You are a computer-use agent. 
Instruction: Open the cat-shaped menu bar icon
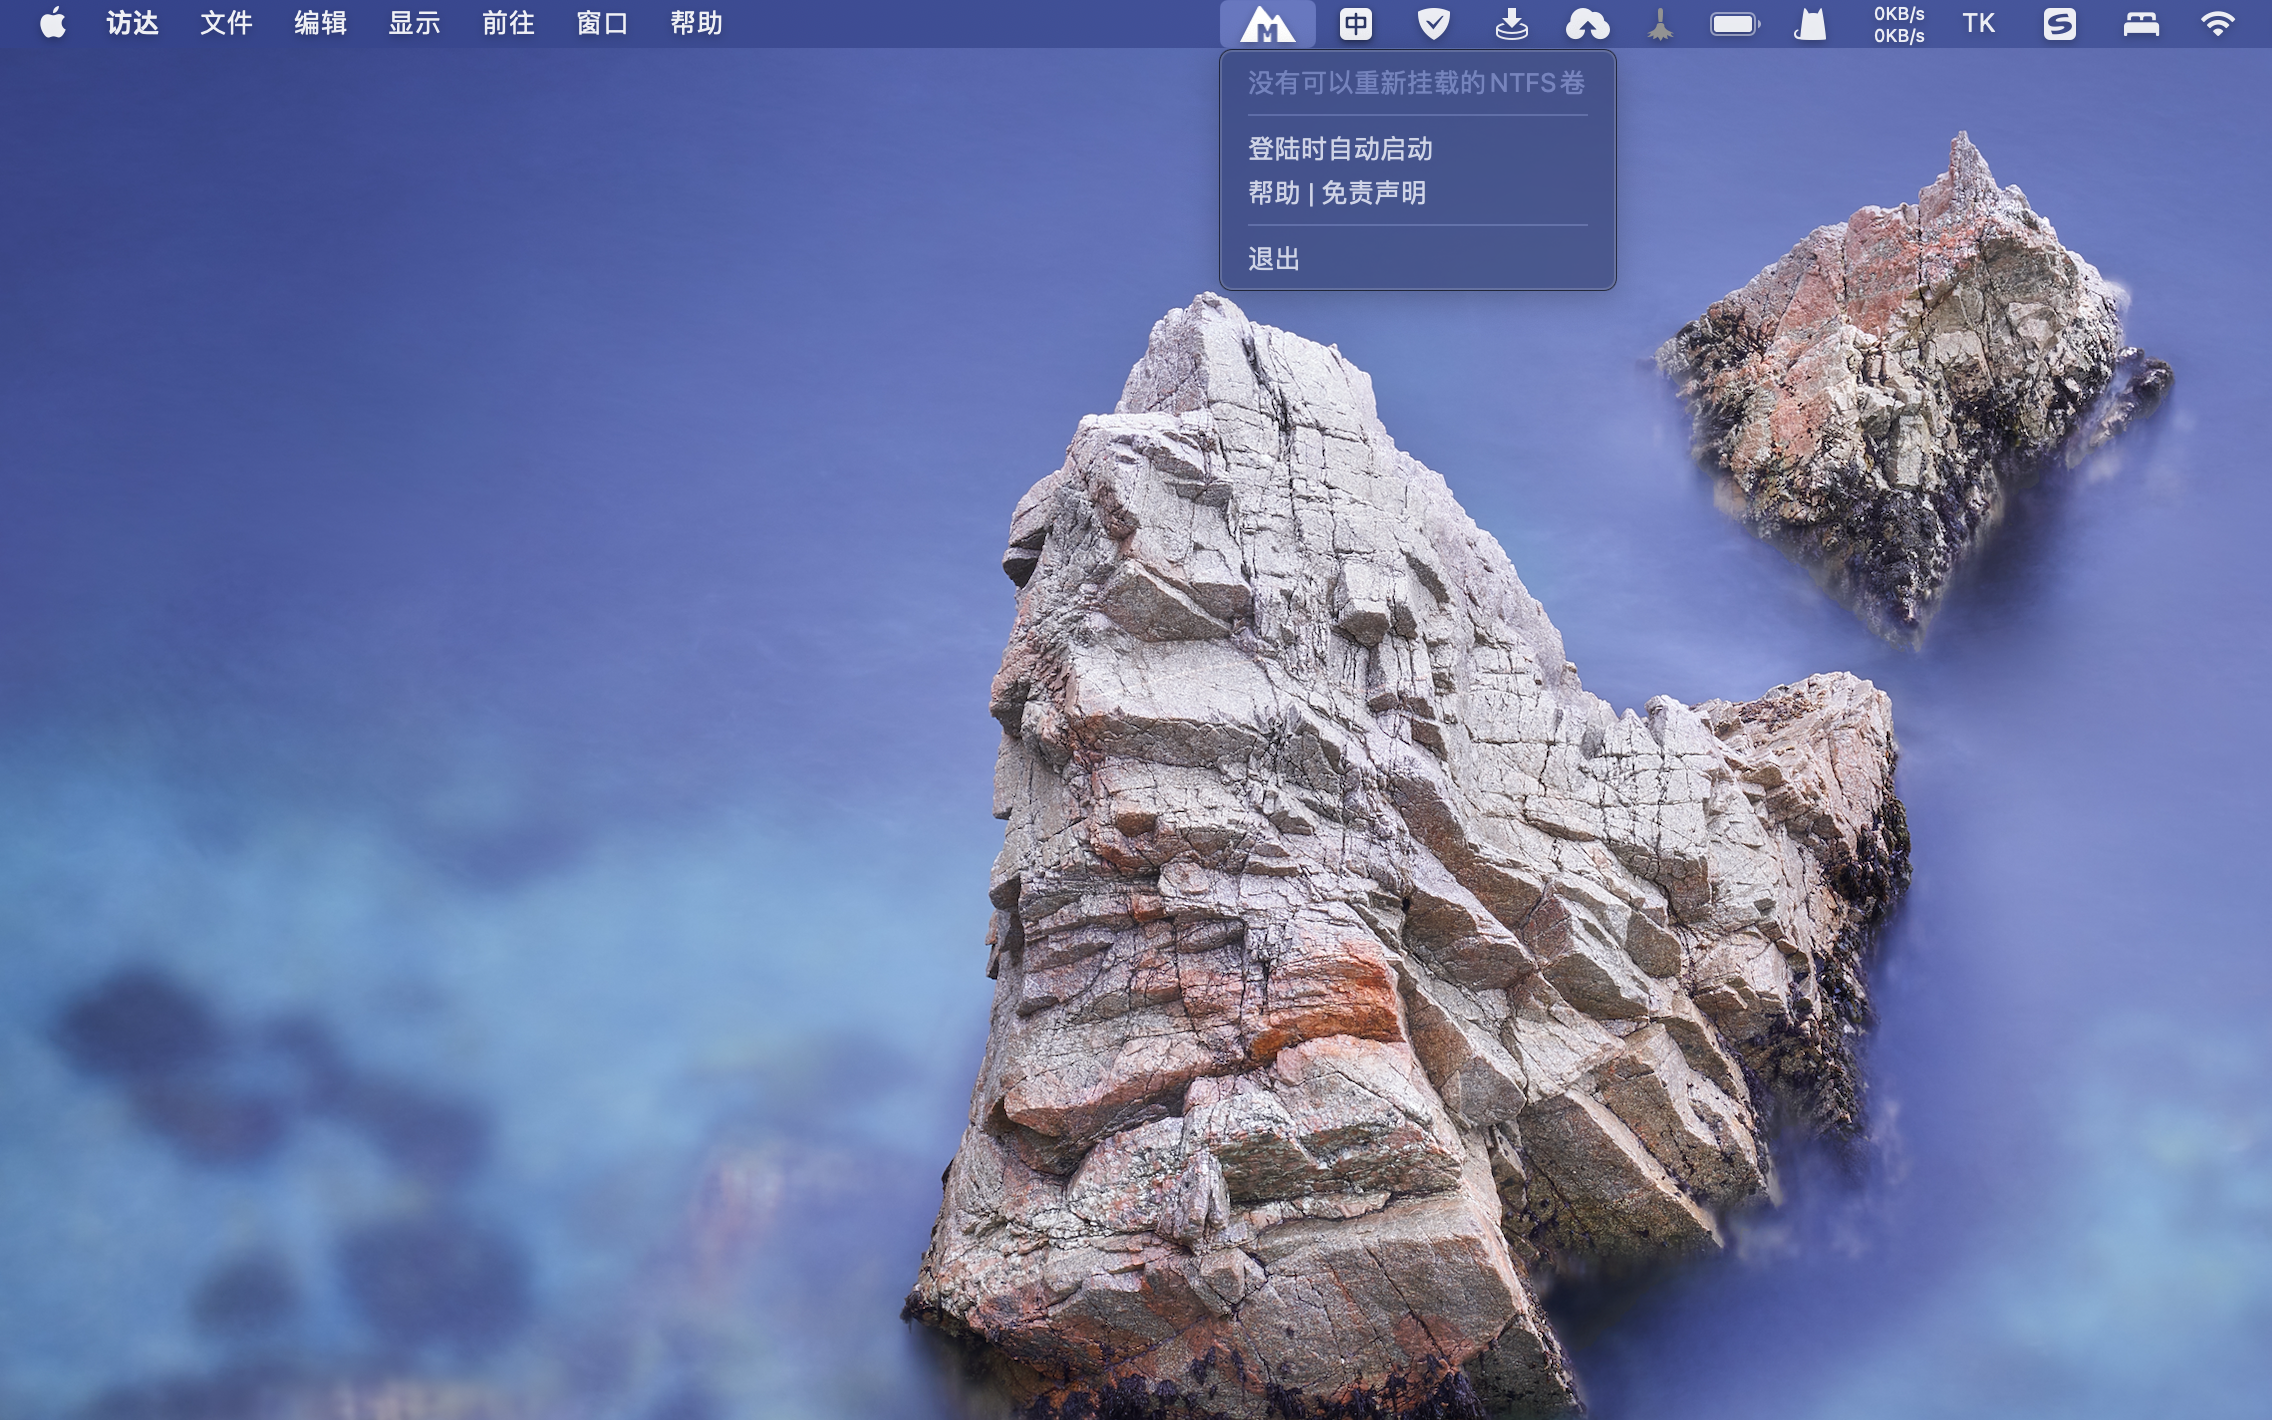(1811, 24)
